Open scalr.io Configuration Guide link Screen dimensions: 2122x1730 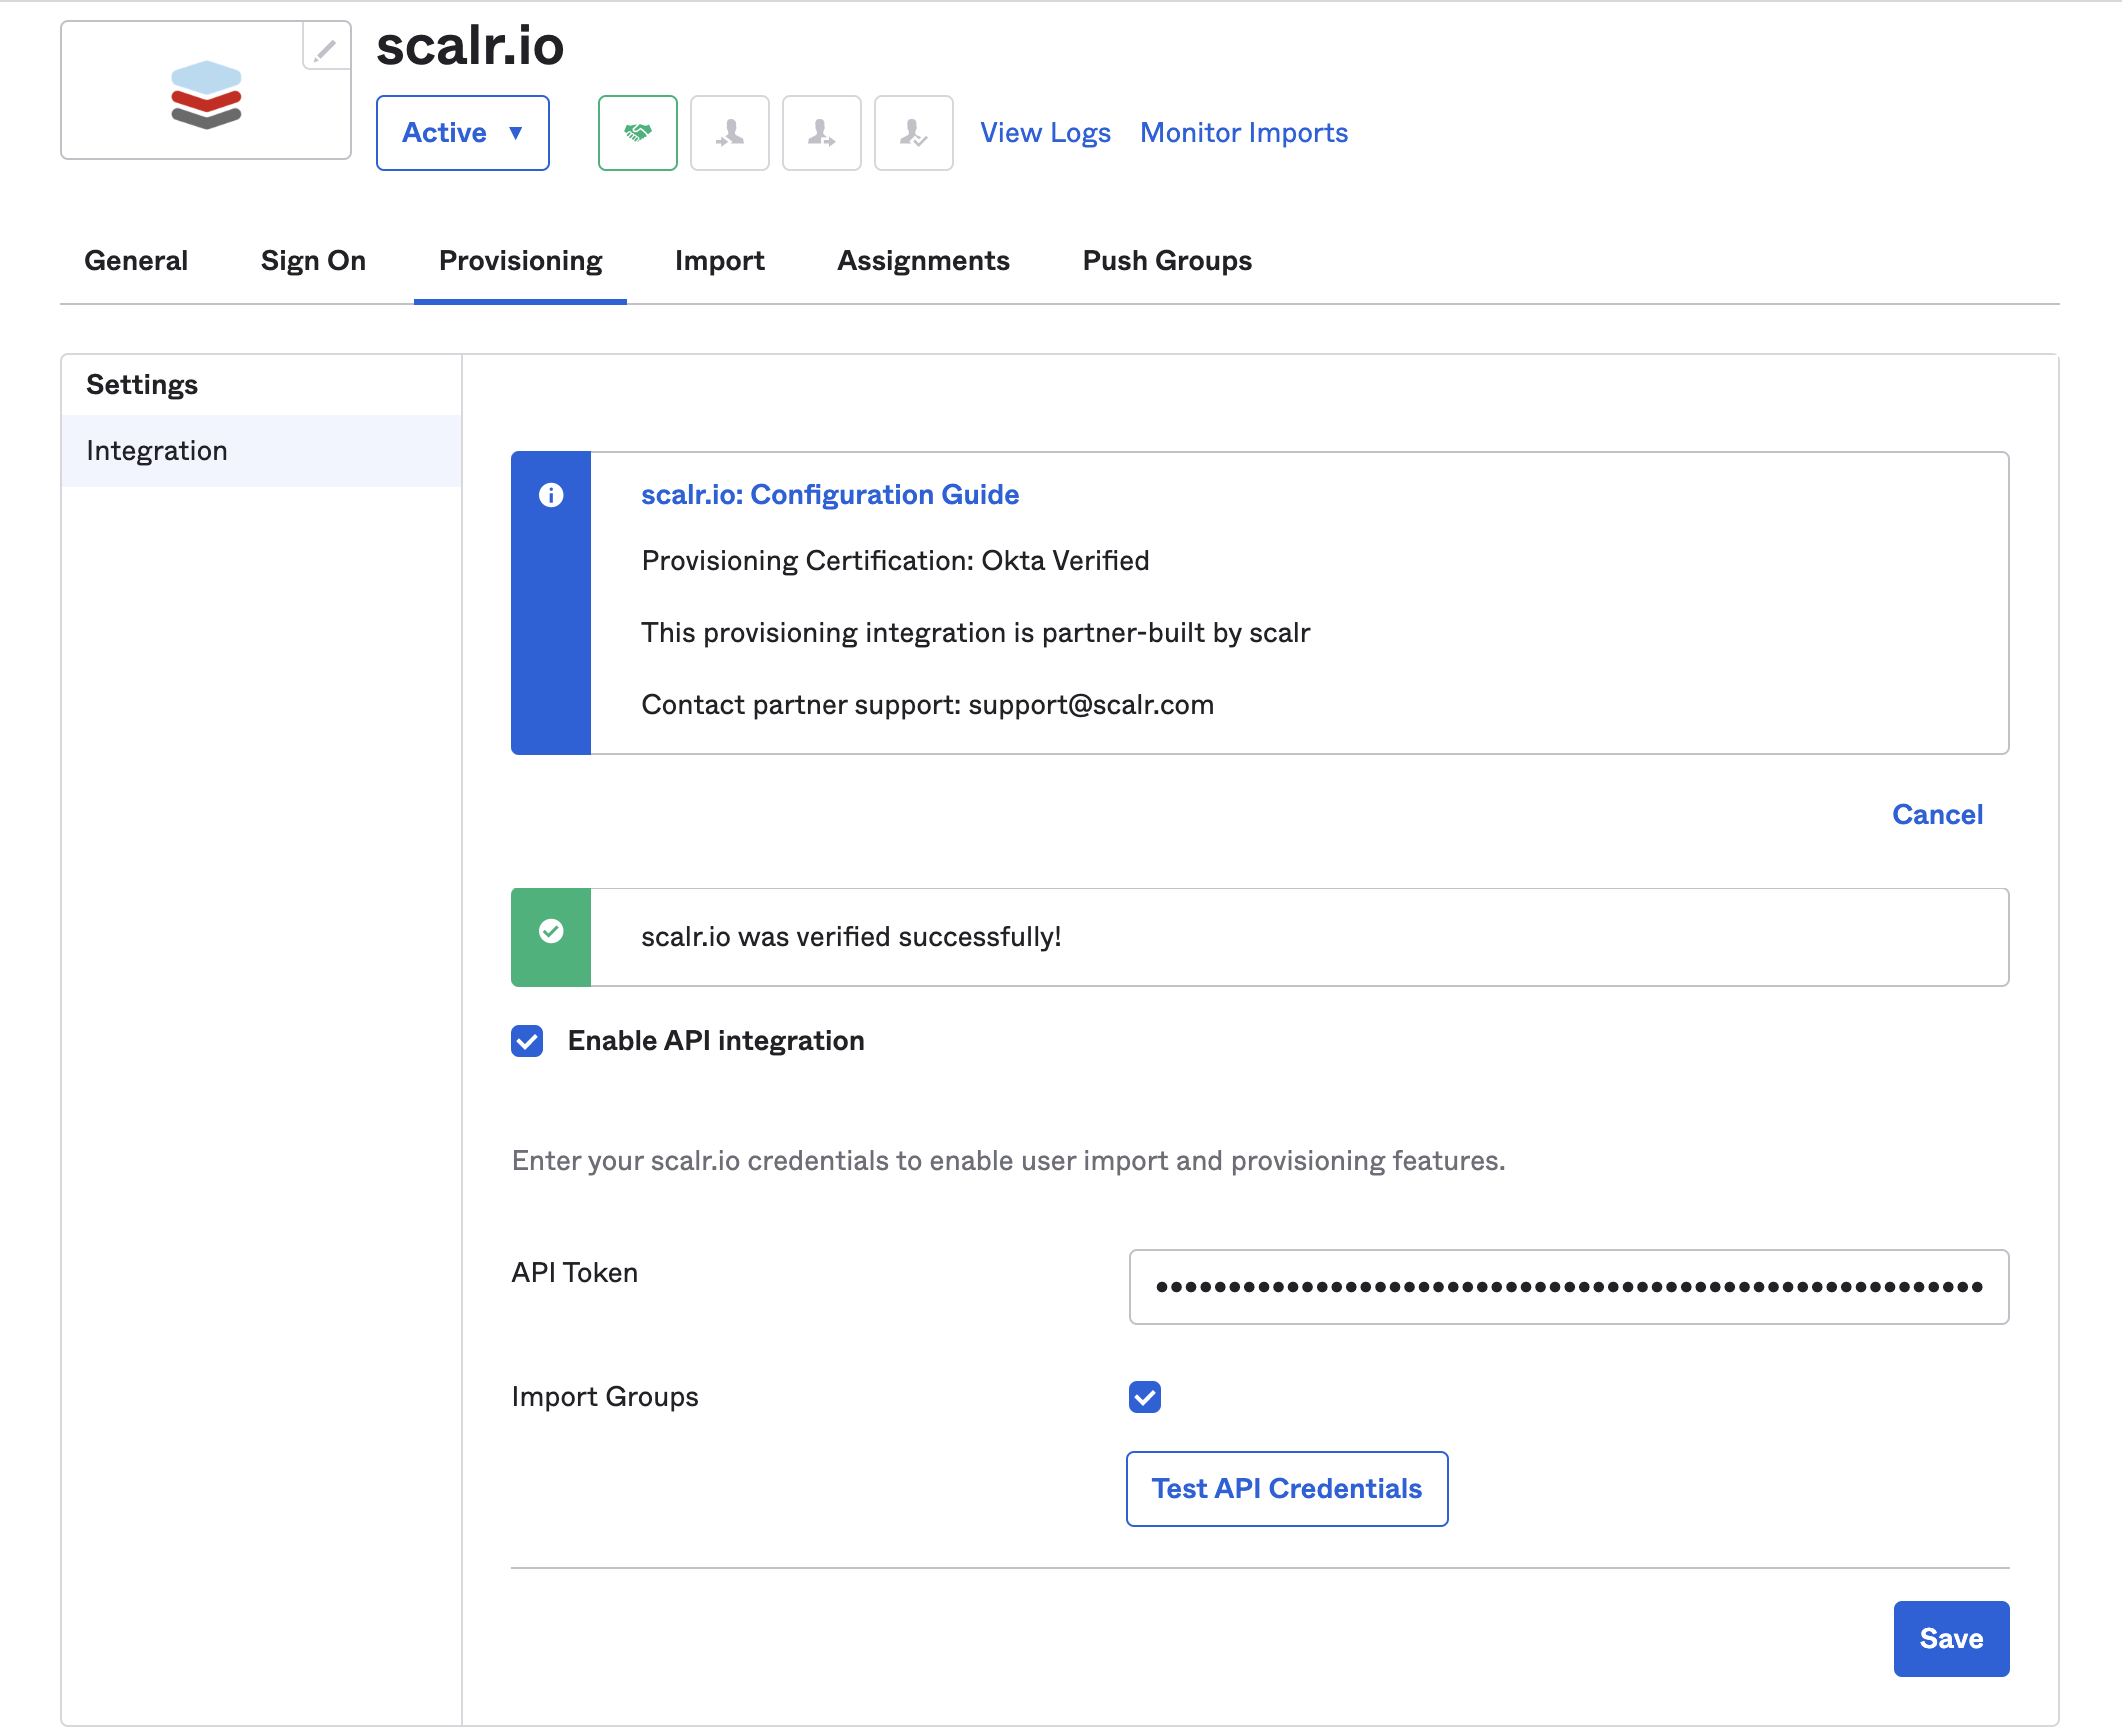(x=829, y=495)
